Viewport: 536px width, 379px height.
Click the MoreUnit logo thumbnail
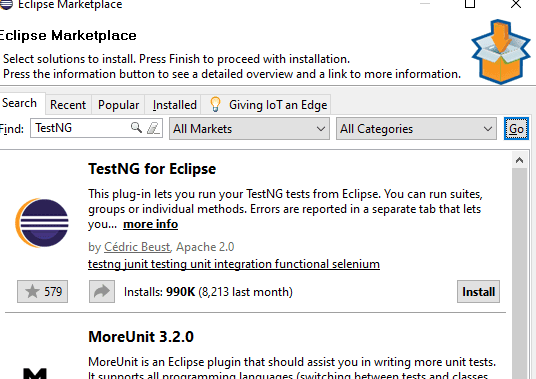pyautogui.click(x=35, y=373)
